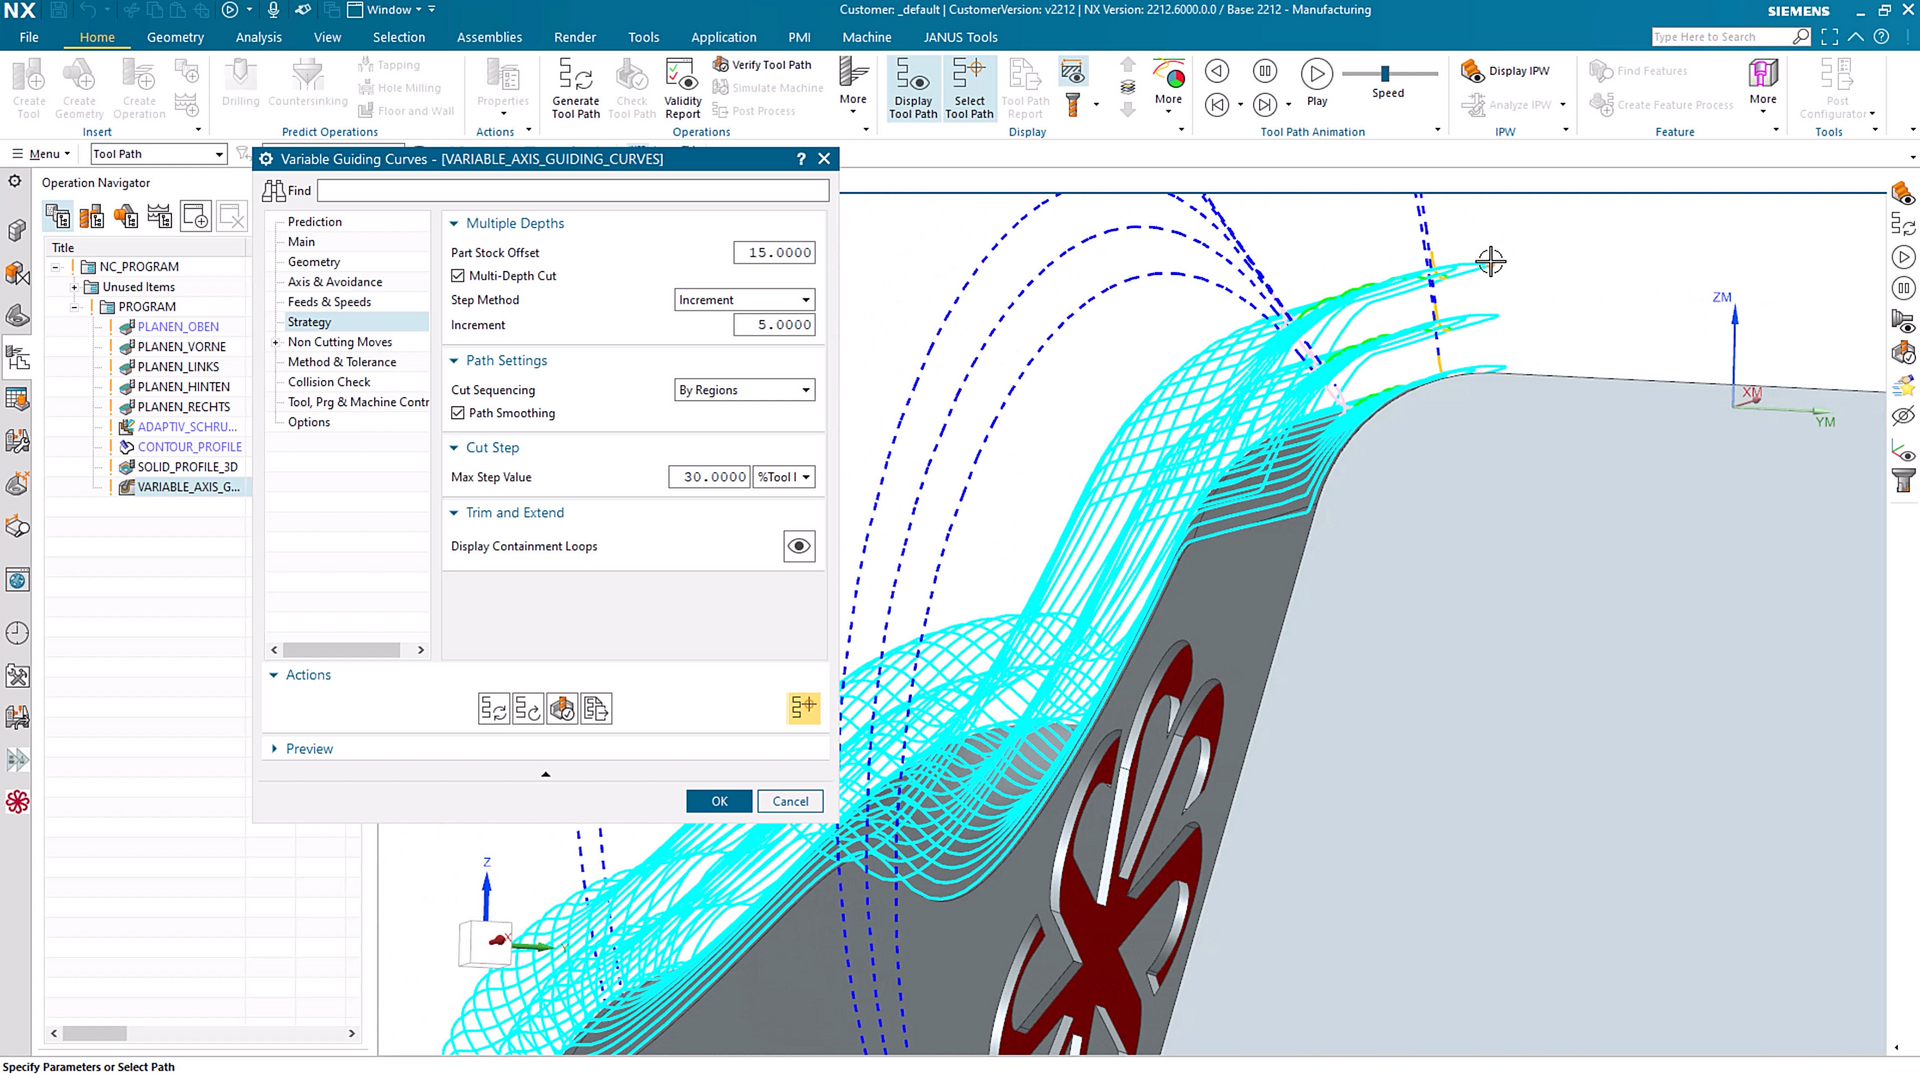Toggle the Multi-Depth Cut checkbox
1920x1078 pixels.
[458, 276]
